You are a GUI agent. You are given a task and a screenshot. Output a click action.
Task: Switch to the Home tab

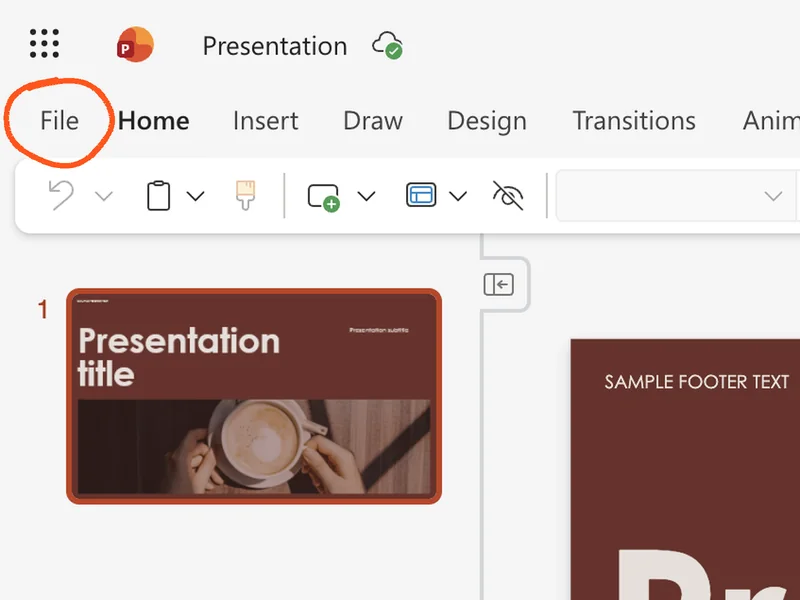click(x=154, y=121)
